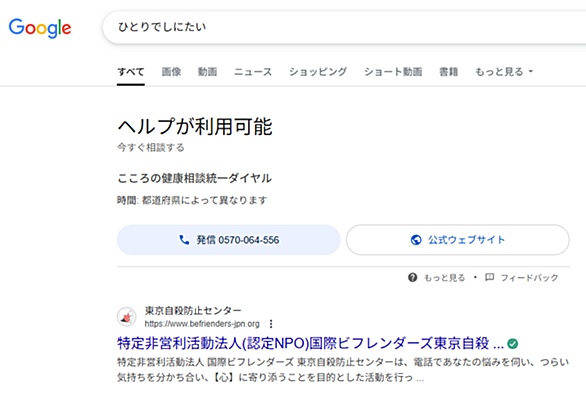Select the 今すぐ相談する text
586x401 pixels.
[151, 148]
